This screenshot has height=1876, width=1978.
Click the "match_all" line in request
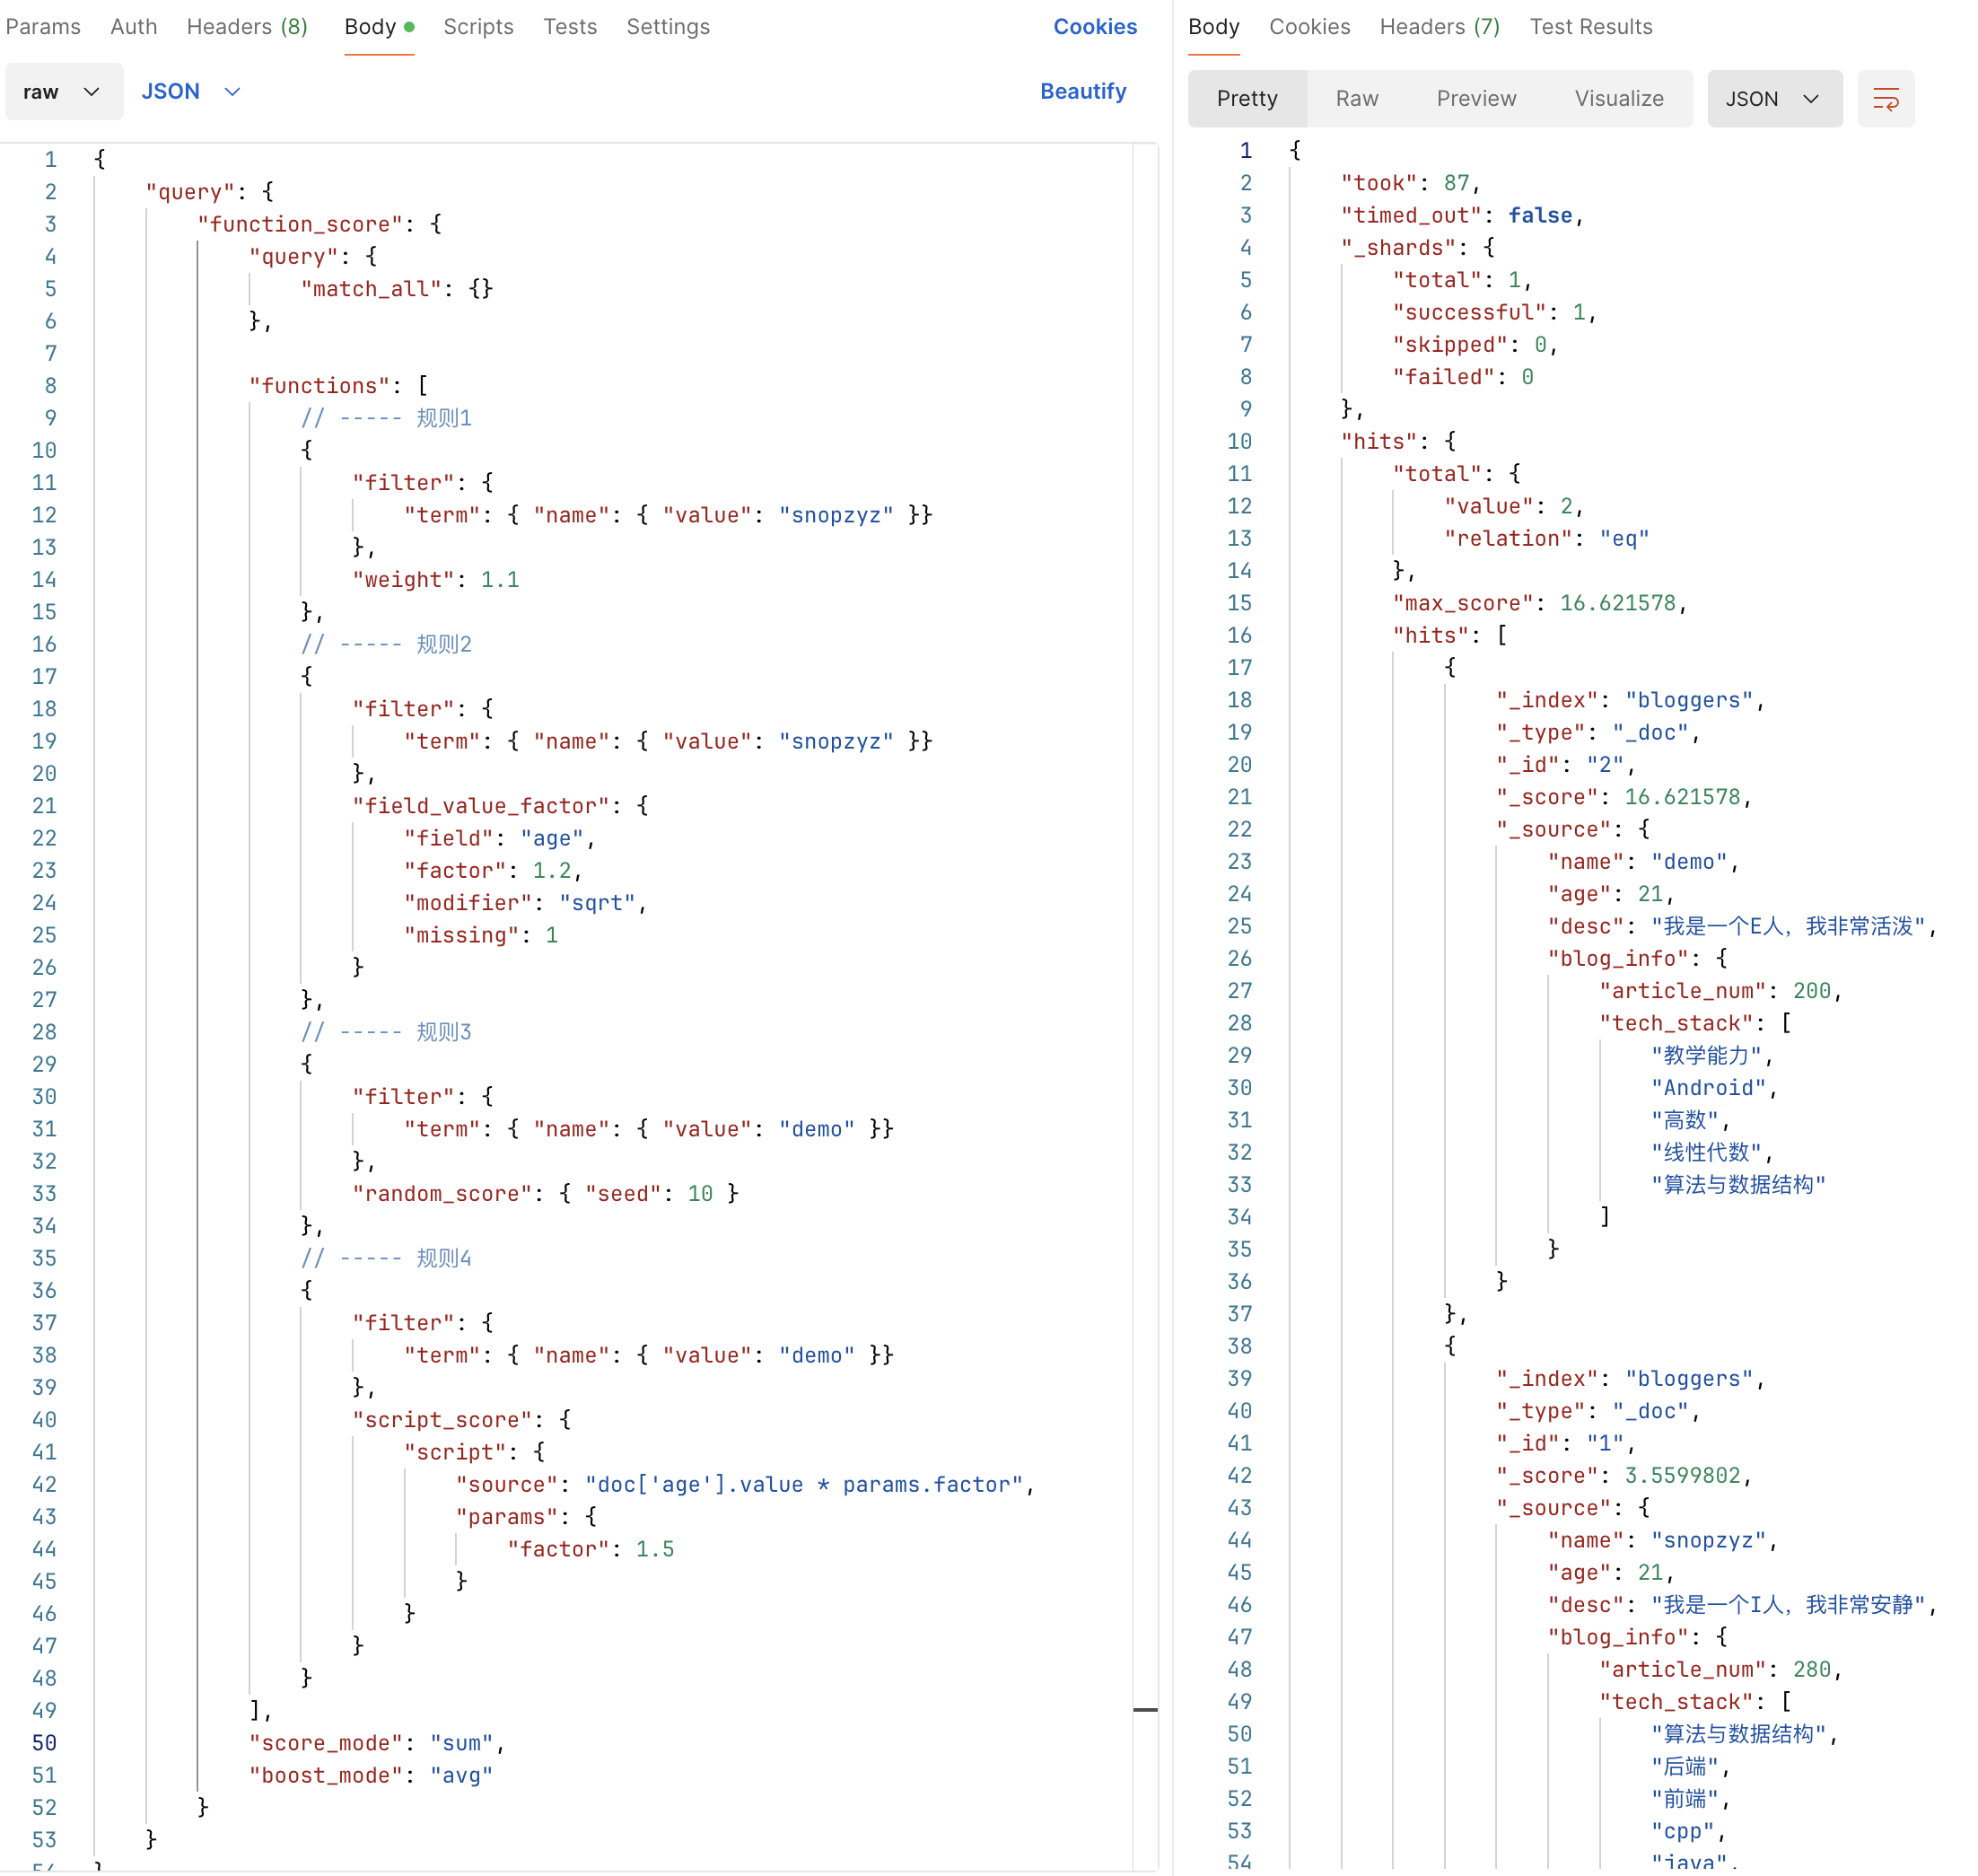[x=396, y=289]
